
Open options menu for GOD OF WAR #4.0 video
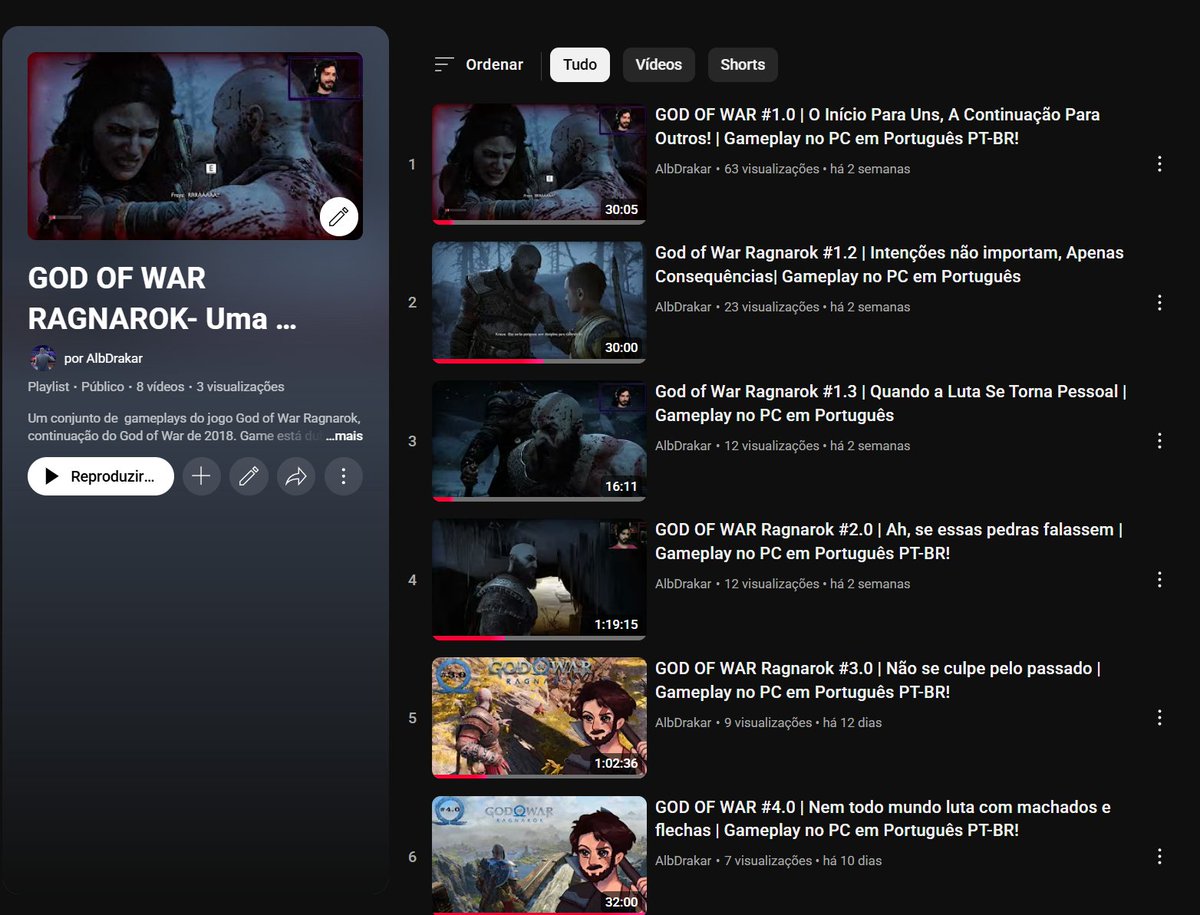pyautogui.click(x=1159, y=856)
